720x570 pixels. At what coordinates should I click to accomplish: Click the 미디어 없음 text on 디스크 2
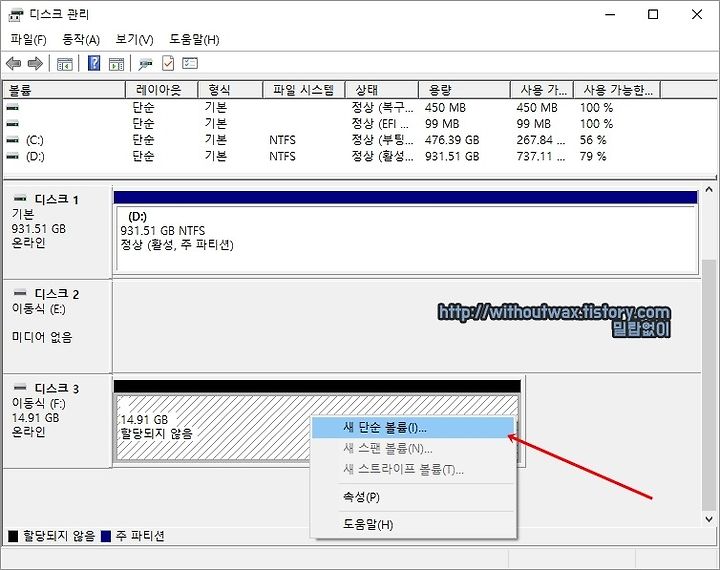(42, 338)
